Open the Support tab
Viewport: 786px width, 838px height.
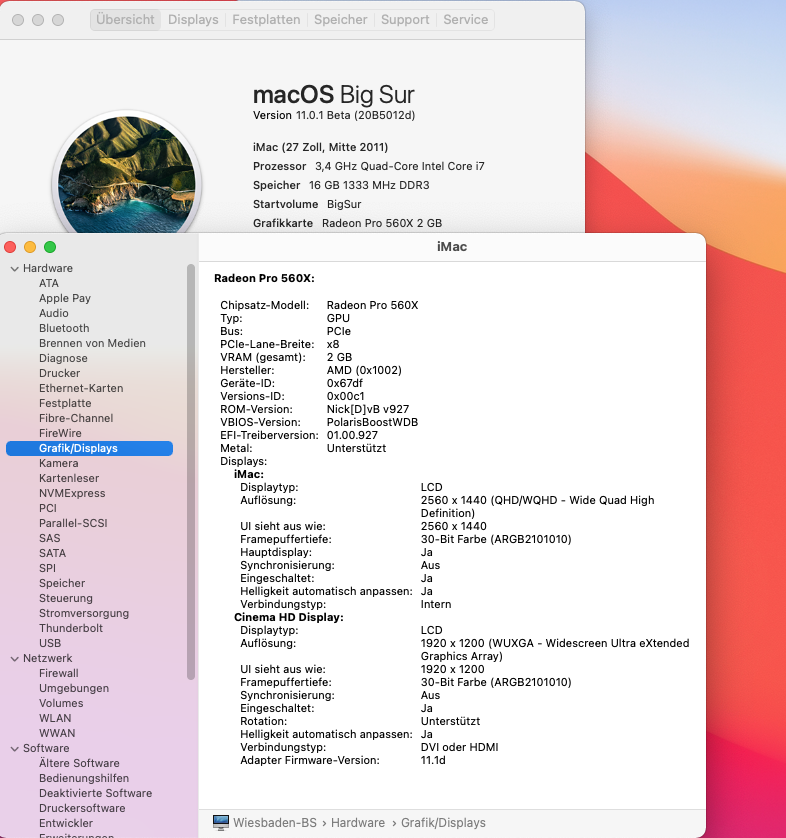[405, 20]
